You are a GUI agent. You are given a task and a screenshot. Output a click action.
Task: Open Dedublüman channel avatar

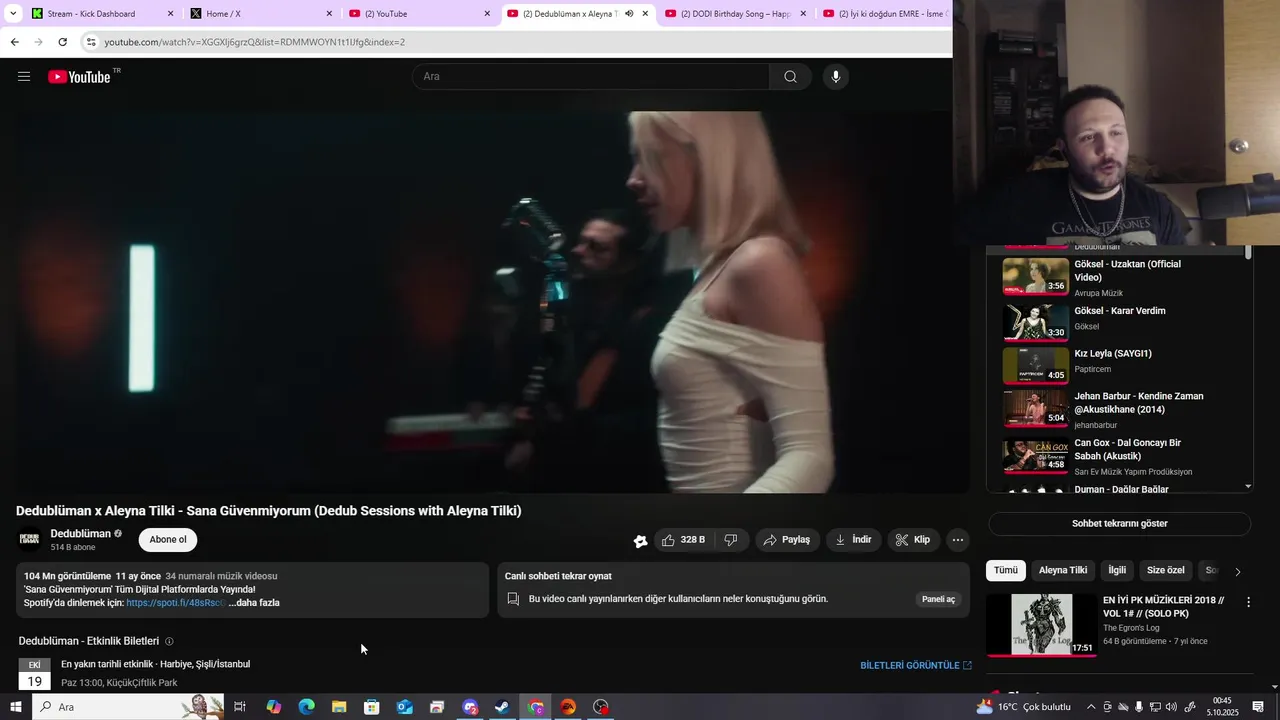30,540
